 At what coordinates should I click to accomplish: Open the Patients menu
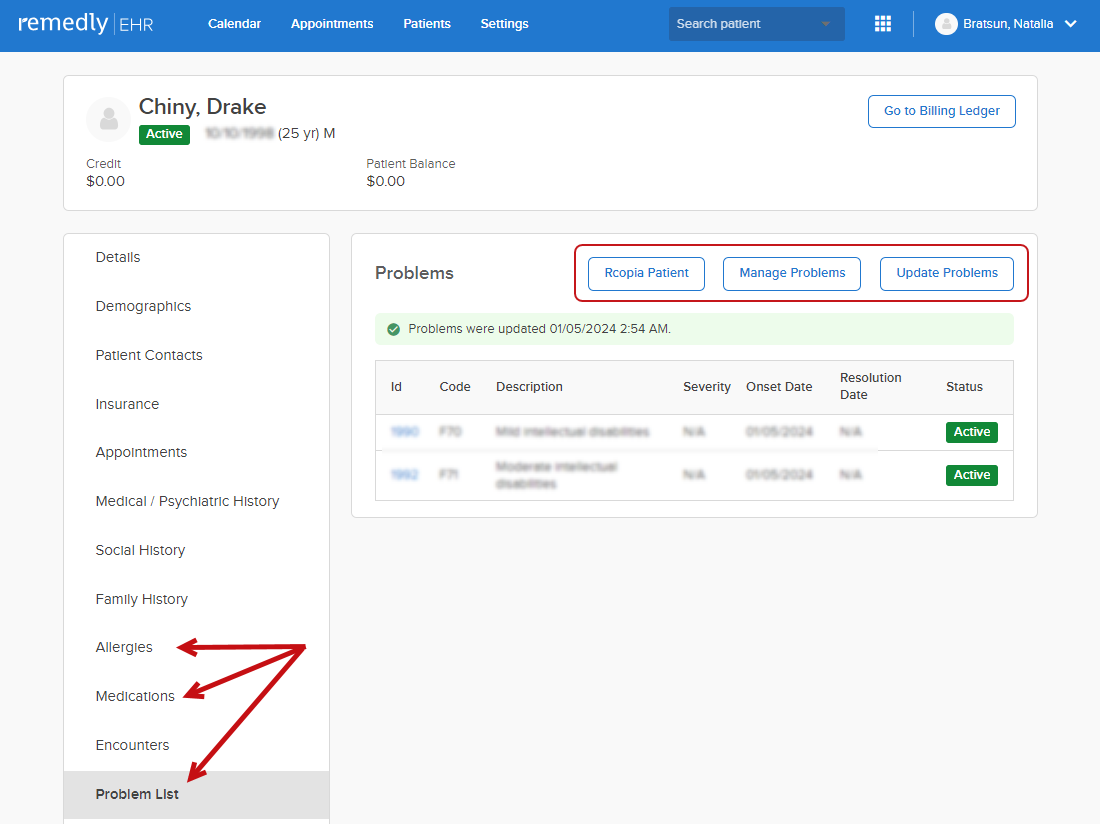427,24
